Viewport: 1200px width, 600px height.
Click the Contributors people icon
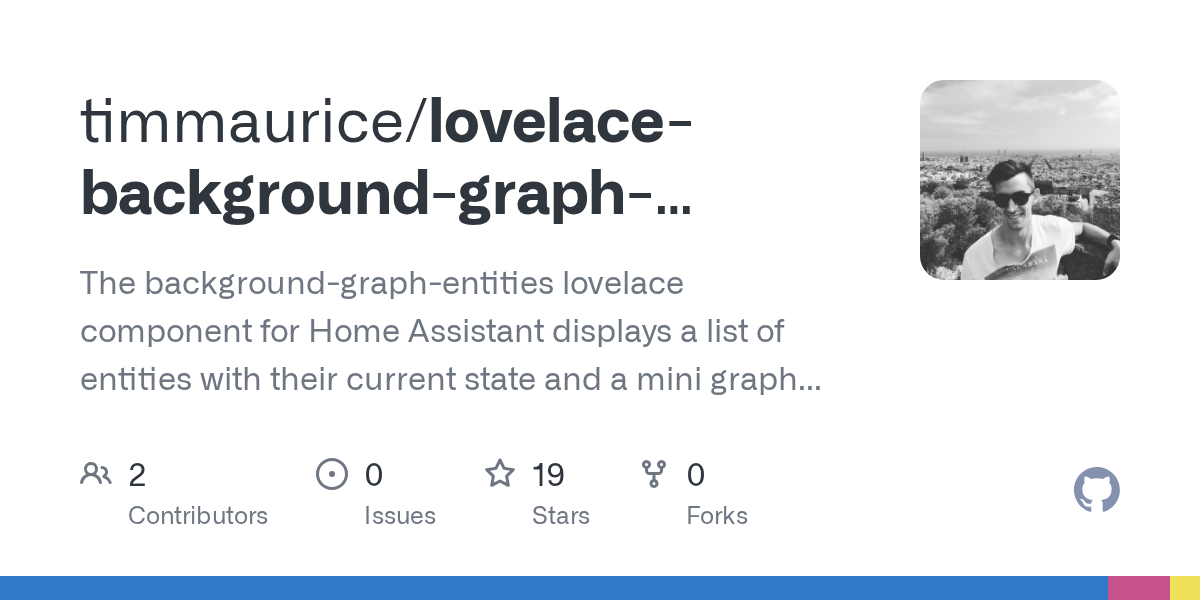(96, 474)
